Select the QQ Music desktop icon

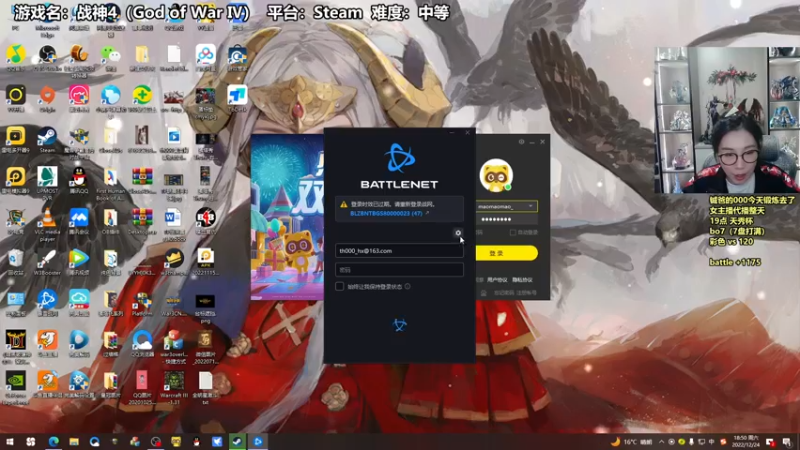[15, 57]
